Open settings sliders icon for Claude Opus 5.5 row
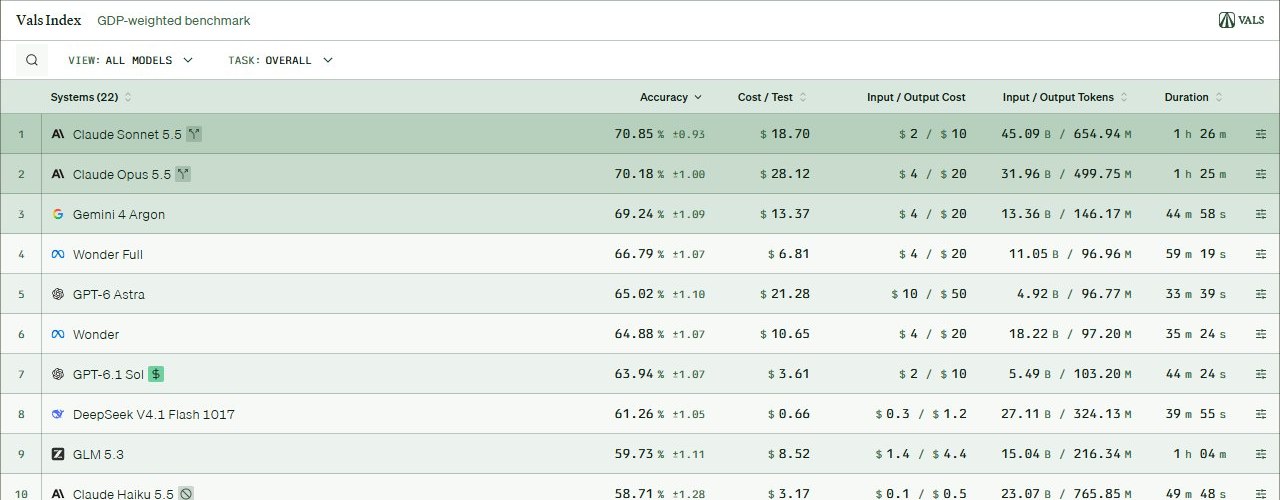This screenshot has height=500, width=1280. [x=1260, y=174]
